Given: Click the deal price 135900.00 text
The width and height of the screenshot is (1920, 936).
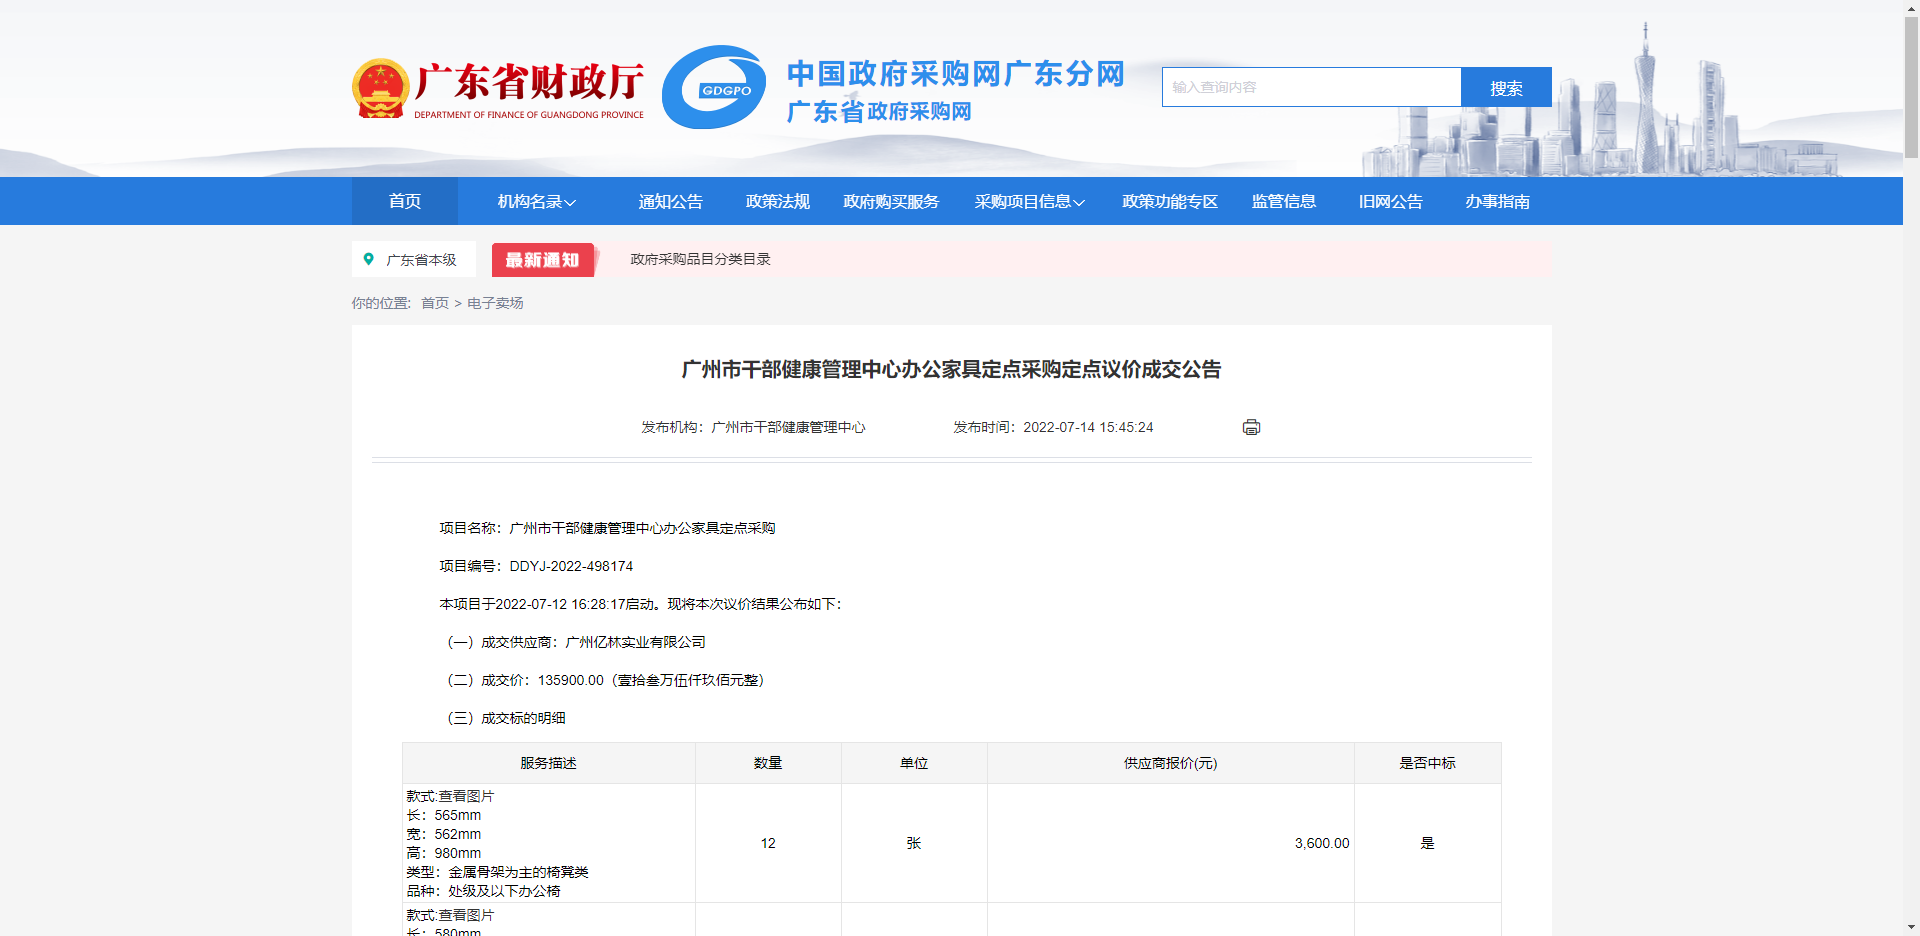Looking at the screenshot, I should [x=571, y=680].
